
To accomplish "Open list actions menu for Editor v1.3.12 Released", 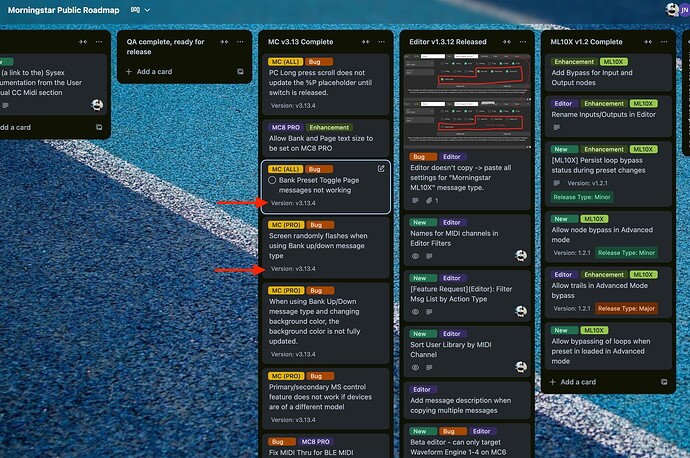I will point(523,42).
